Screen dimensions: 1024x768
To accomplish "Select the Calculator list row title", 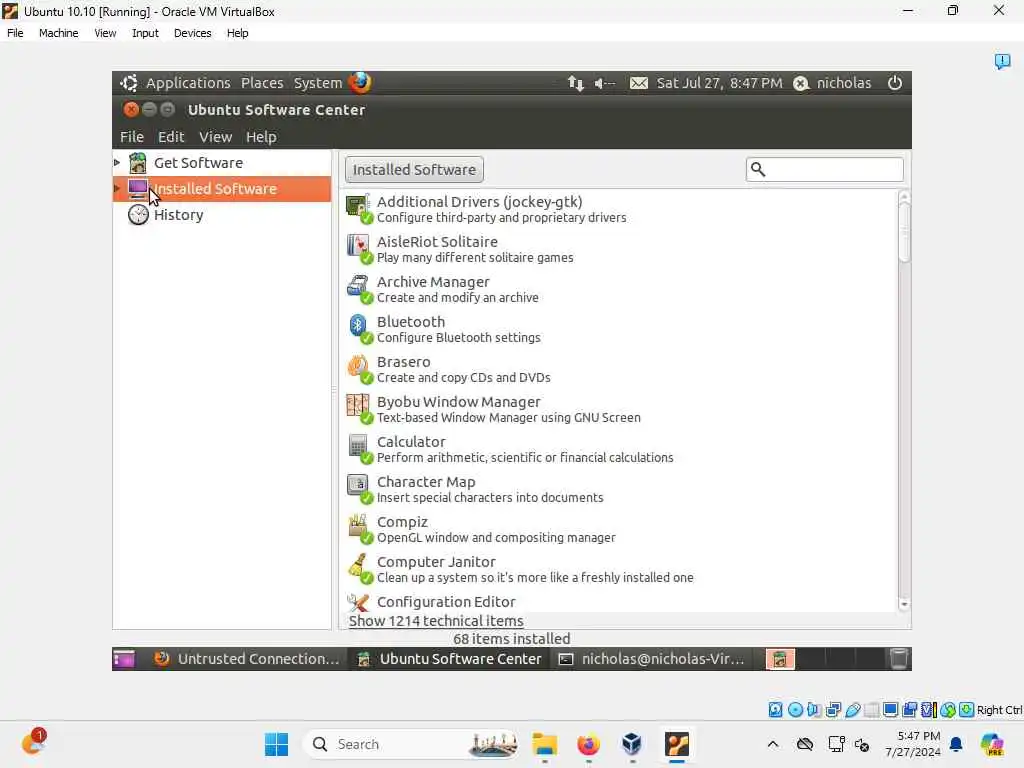I will point(411,442).
